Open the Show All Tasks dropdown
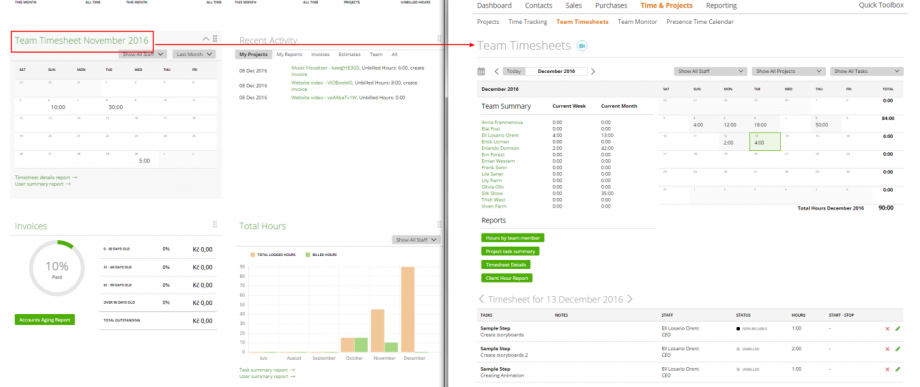This screenshot has height=387, width=920. [x=866, y=72]
